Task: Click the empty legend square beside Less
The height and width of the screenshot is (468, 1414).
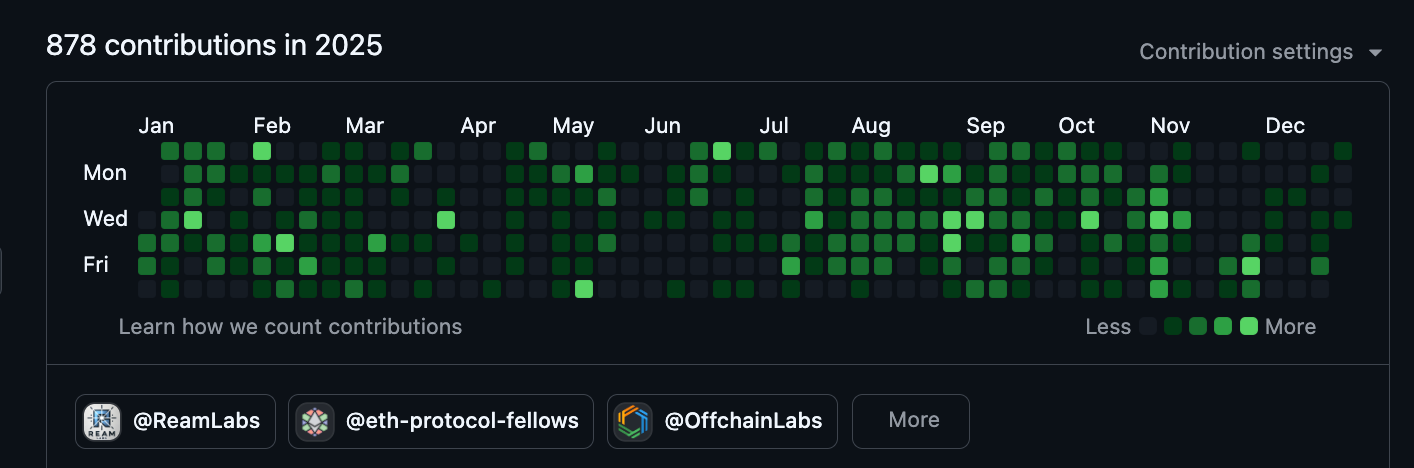Action: [1148, 326]
